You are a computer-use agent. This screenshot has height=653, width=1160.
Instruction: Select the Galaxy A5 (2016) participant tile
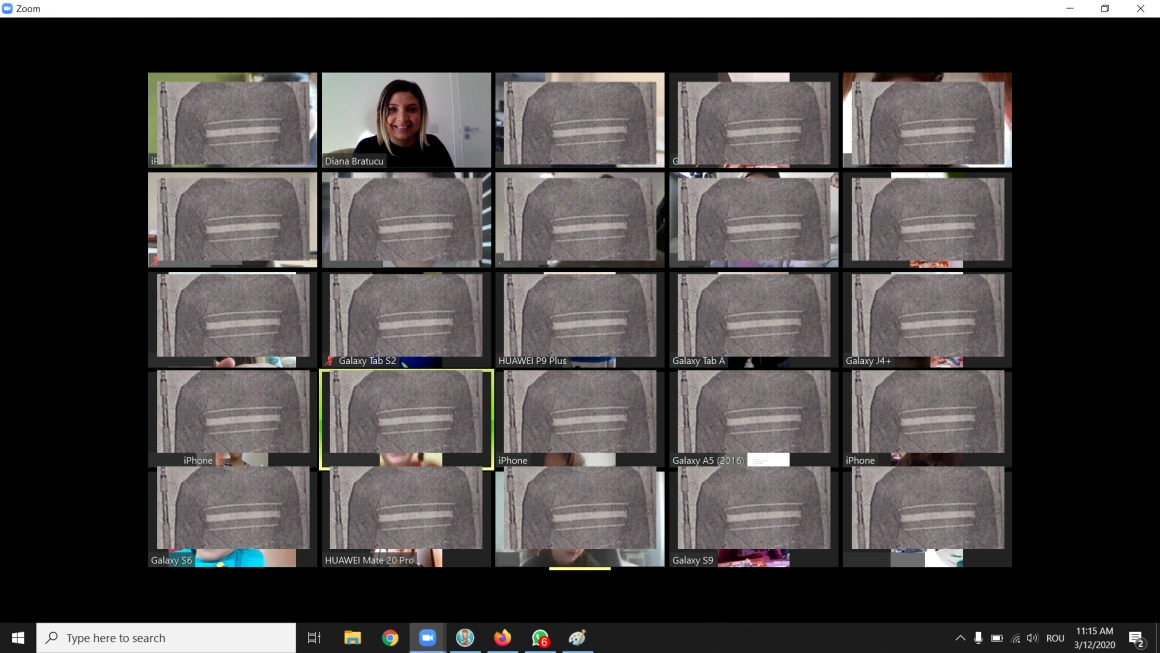pyautogui.click(x=753, y=419)
